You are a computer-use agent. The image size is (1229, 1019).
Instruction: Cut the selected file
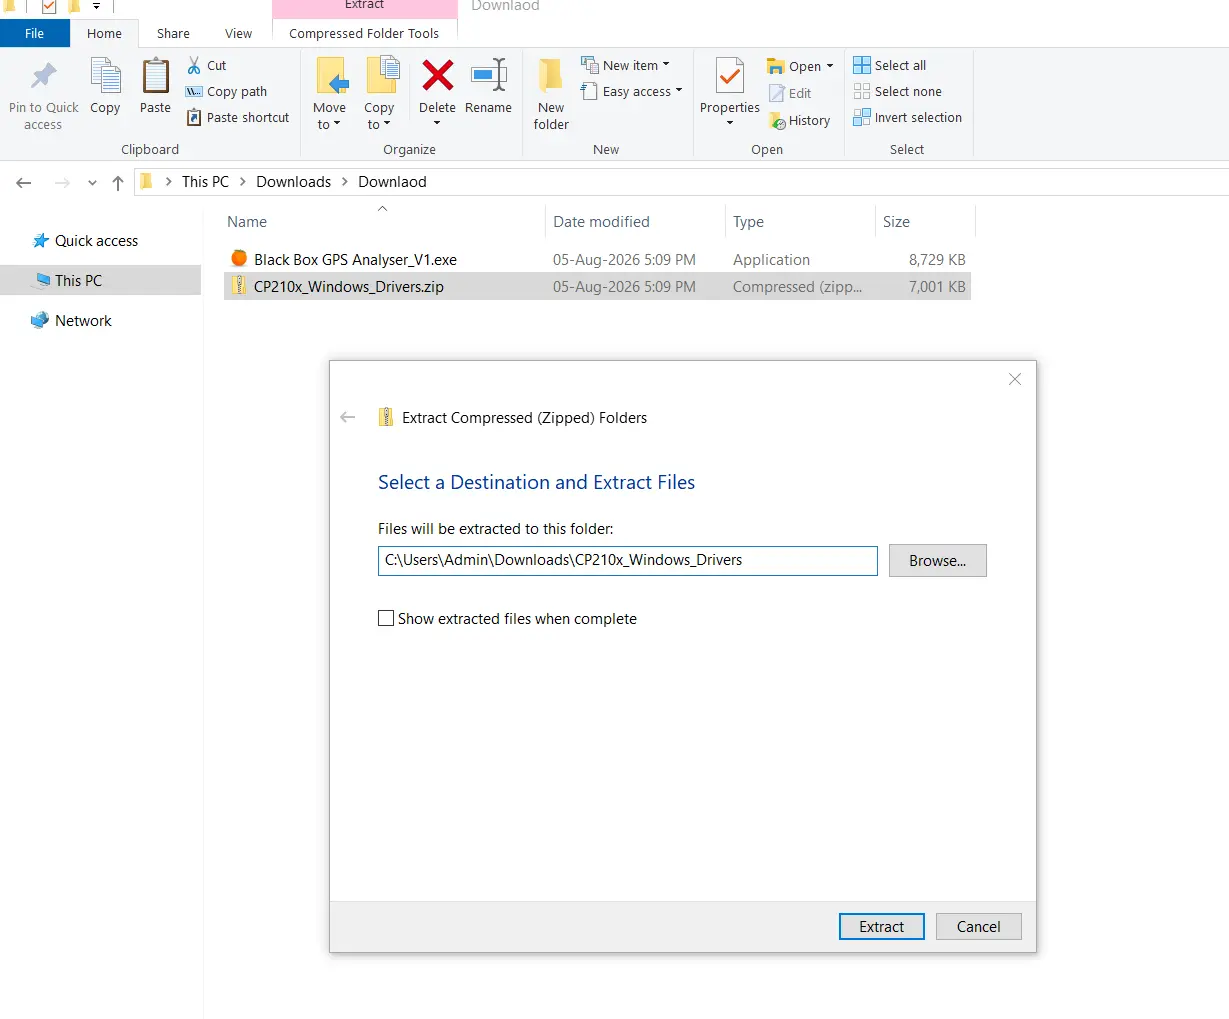pos(207,65)
